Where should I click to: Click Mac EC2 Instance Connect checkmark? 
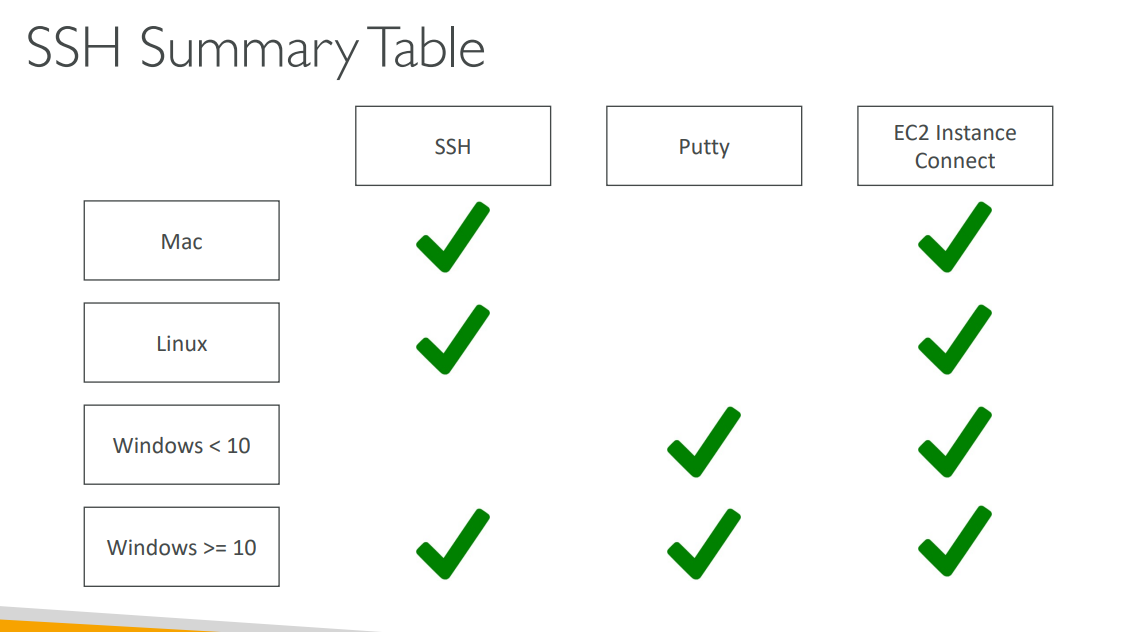pyautogui.click(x=954, y=240)
